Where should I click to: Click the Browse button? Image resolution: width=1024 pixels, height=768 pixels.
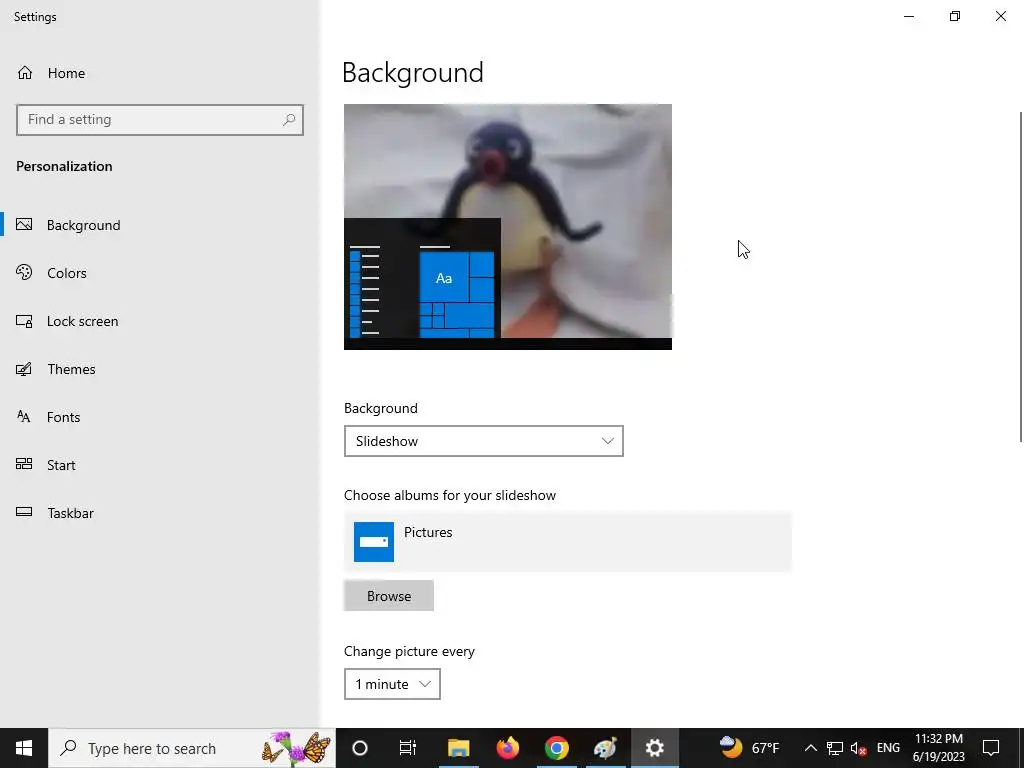389,596
